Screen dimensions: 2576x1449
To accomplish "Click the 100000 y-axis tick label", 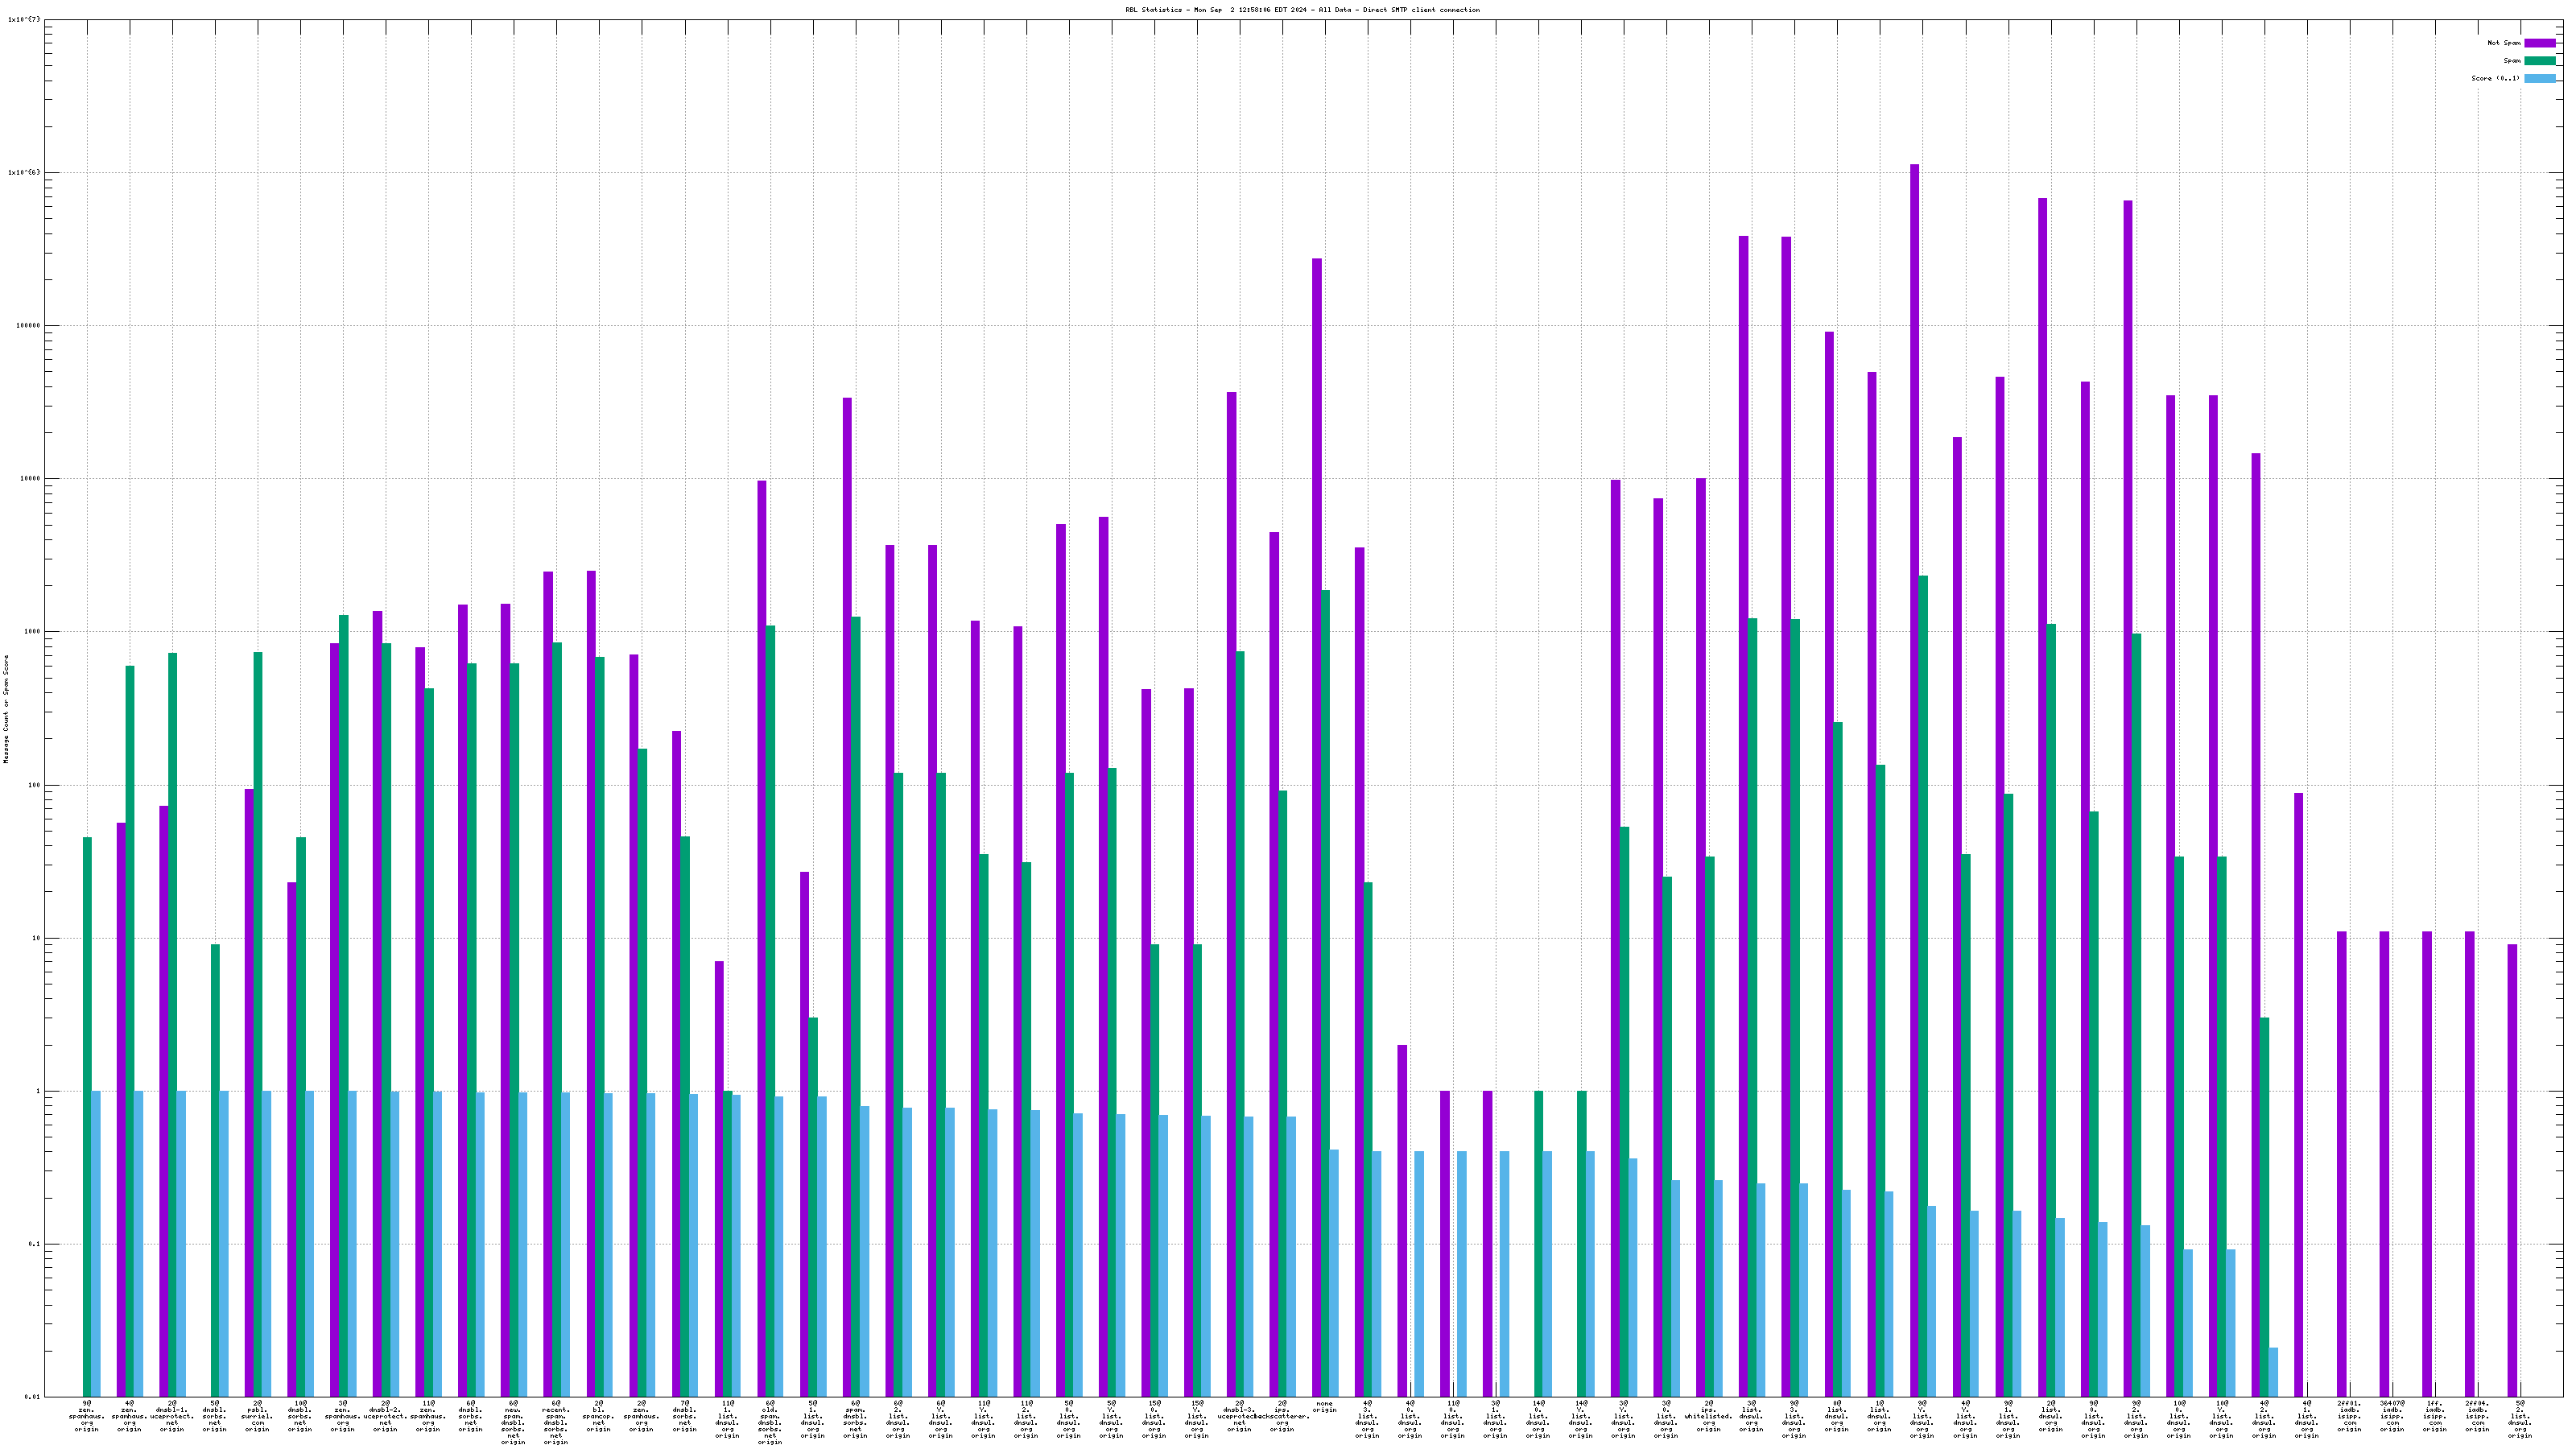I will 28,325.
